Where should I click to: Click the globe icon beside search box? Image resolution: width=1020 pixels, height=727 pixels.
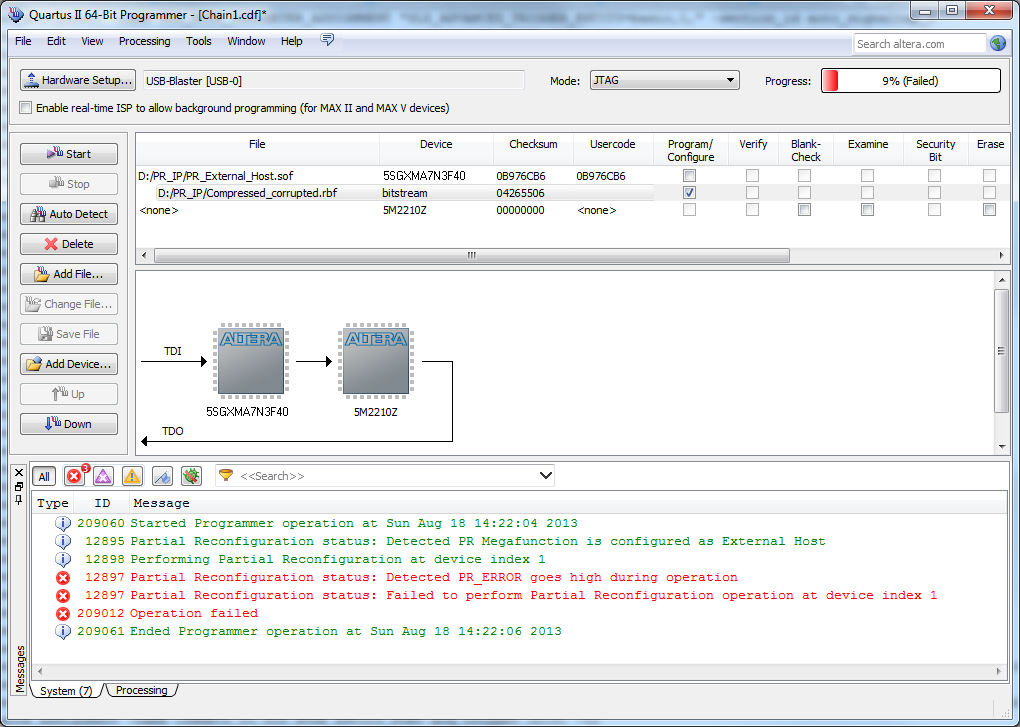coord(998,43)
